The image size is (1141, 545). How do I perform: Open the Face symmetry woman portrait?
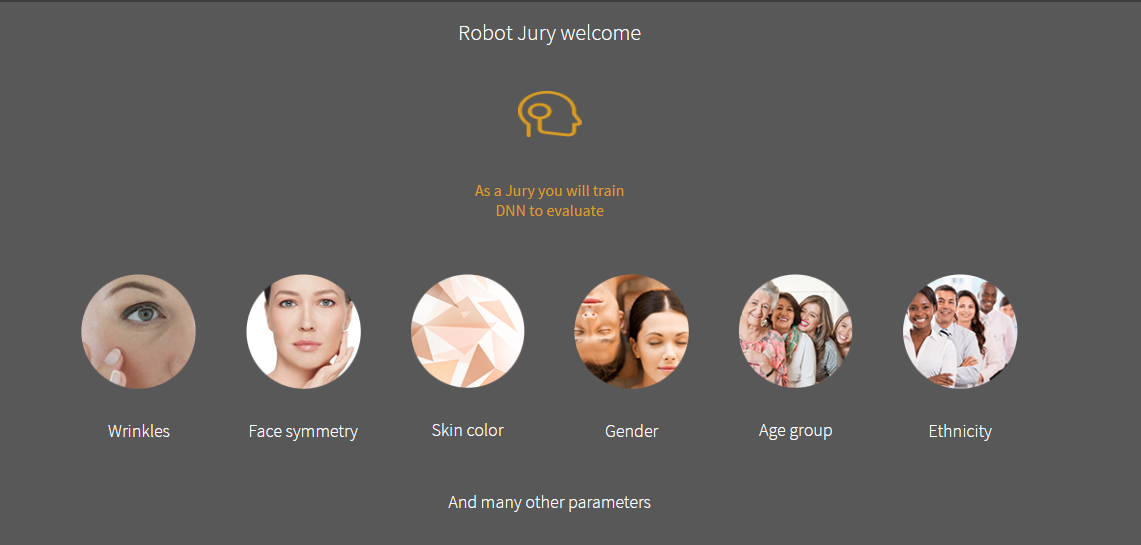pos(303,331)
